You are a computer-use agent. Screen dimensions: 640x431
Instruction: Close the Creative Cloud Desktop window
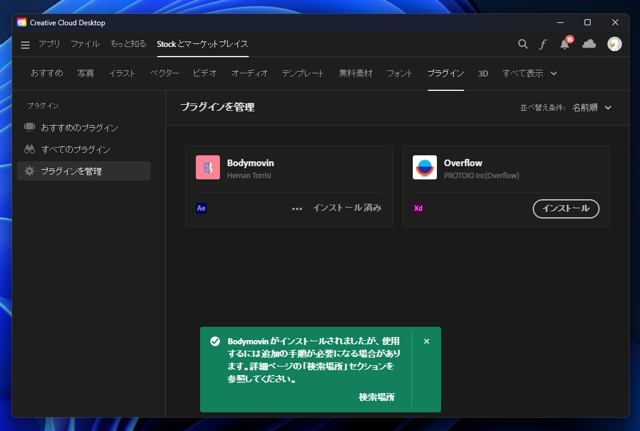point(615,22)
